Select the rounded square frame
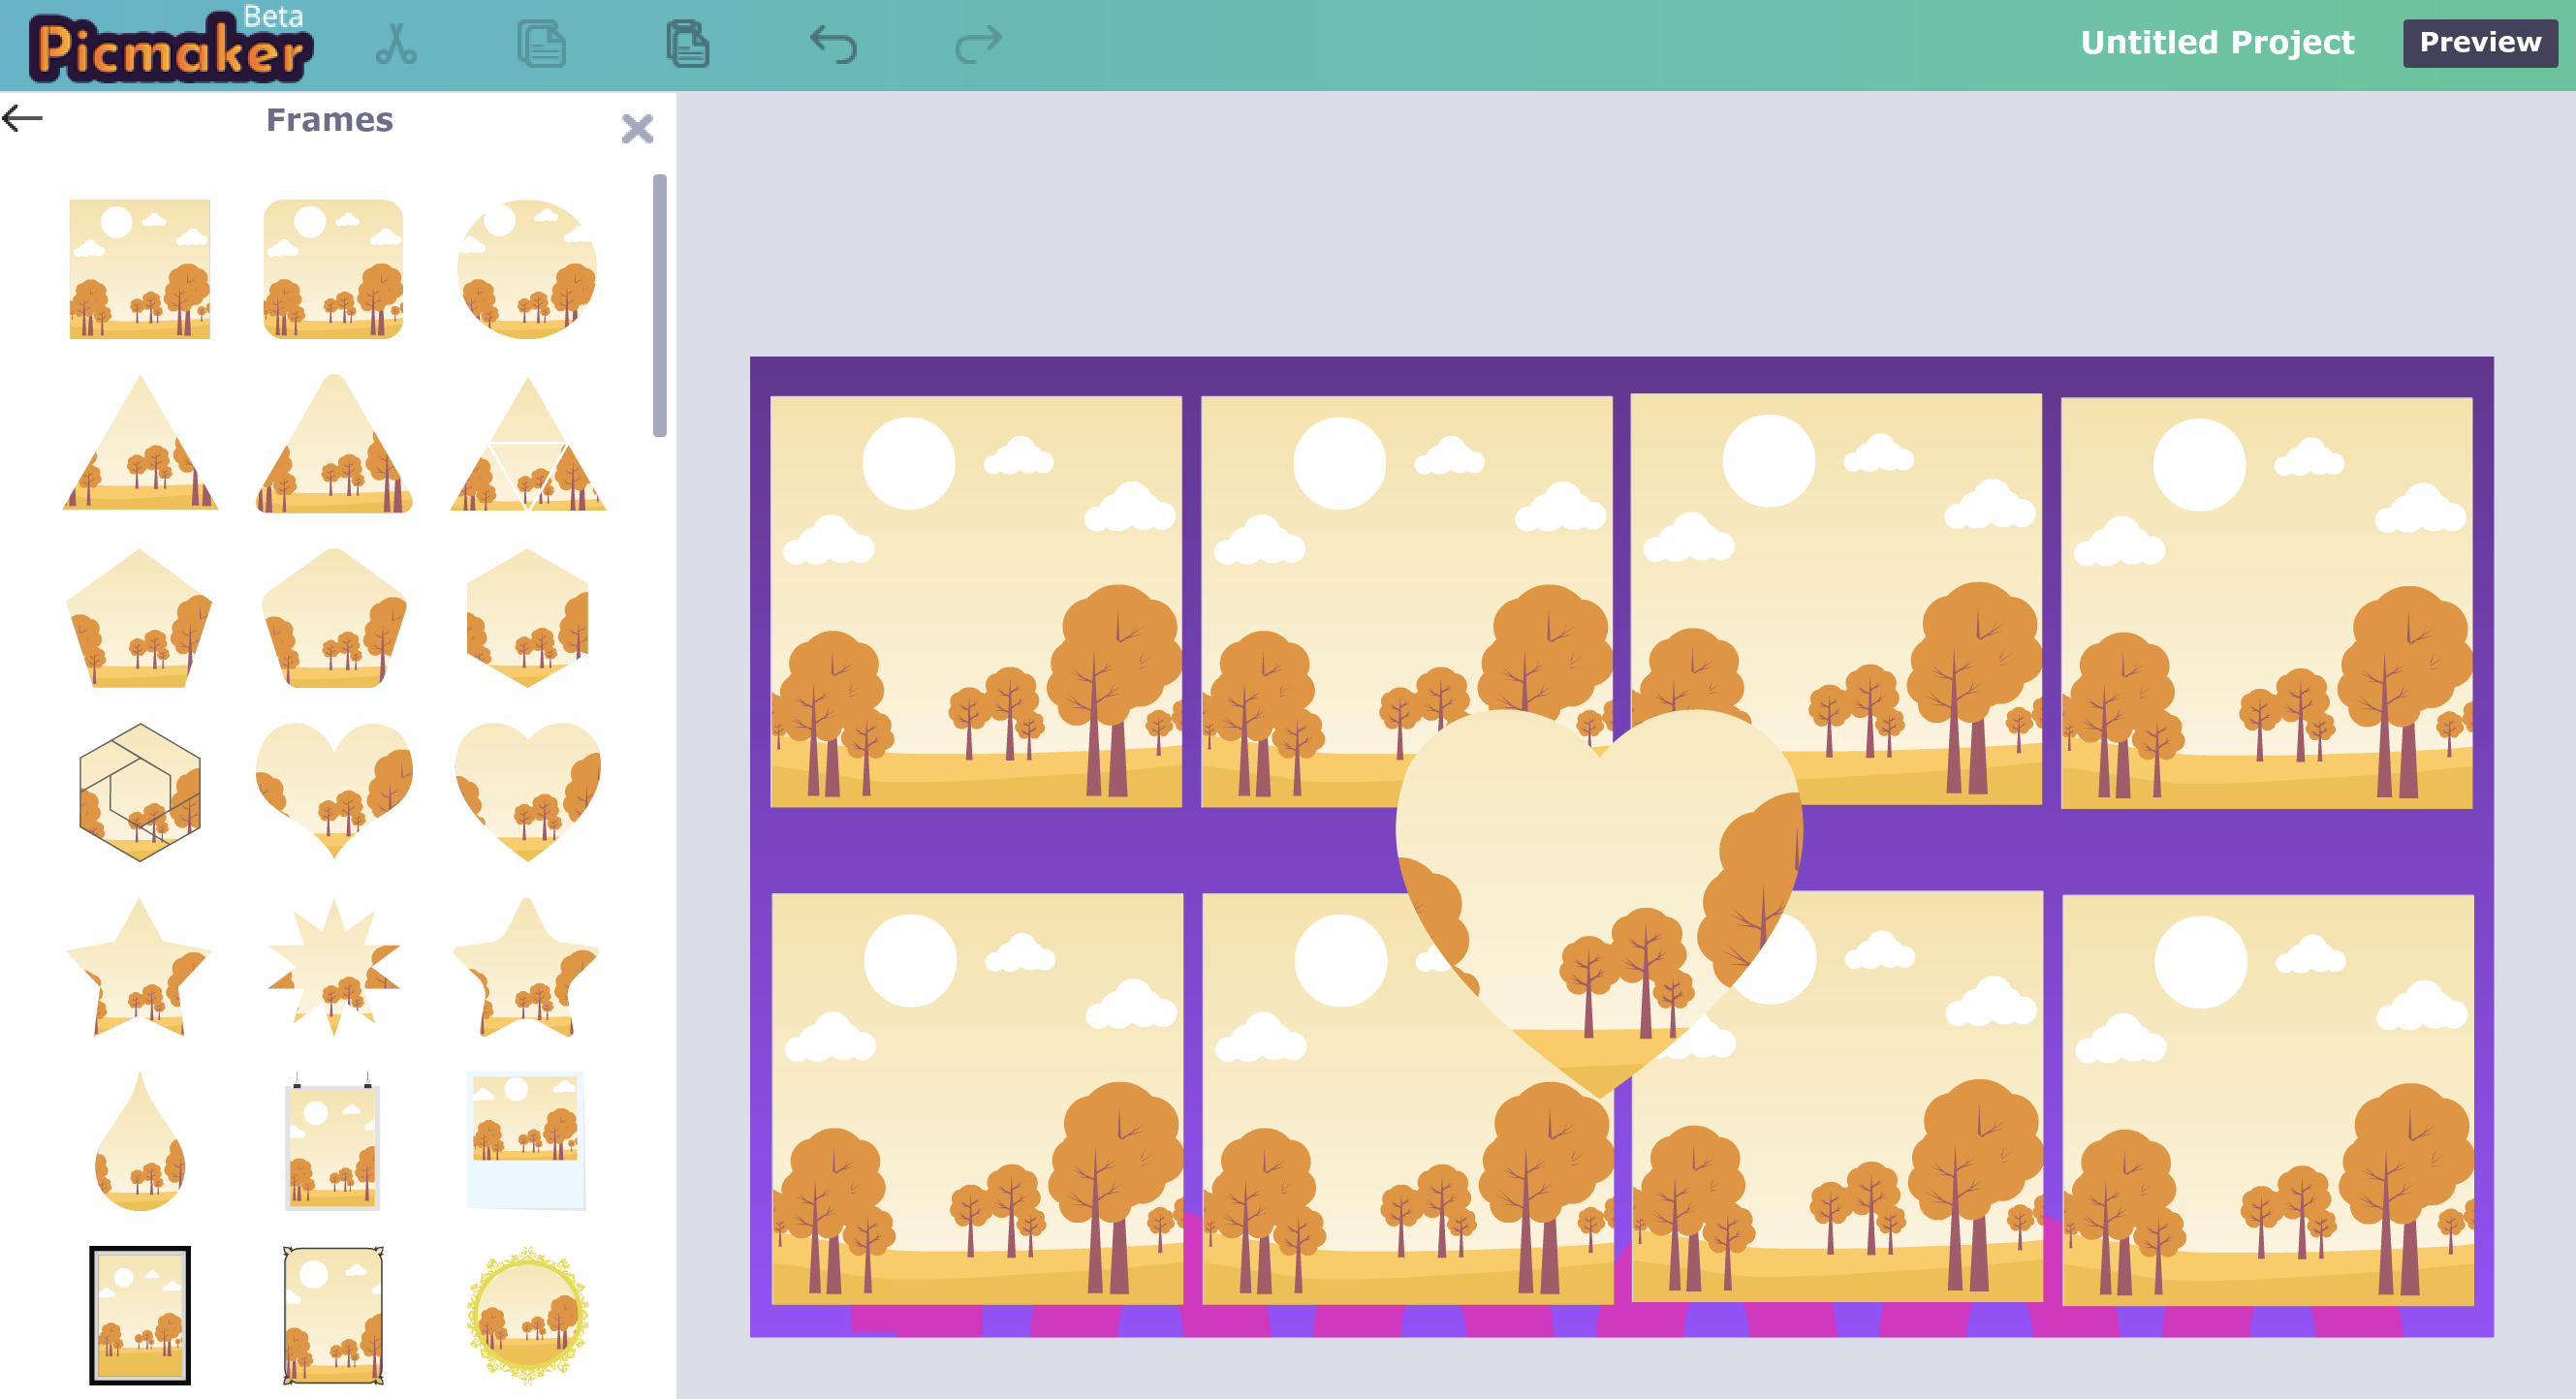 [333, 269]
